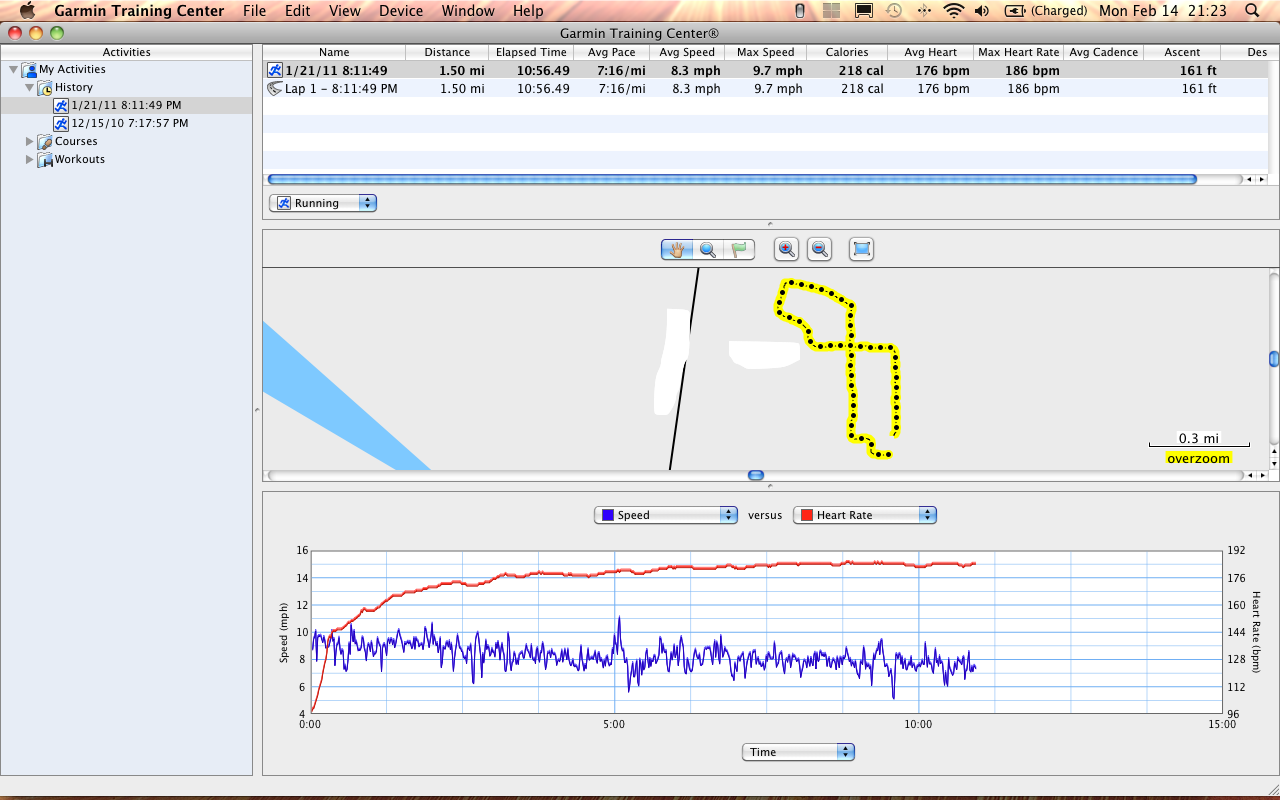
Task: Sort table by the Distance column header
Action: [447, 52]
